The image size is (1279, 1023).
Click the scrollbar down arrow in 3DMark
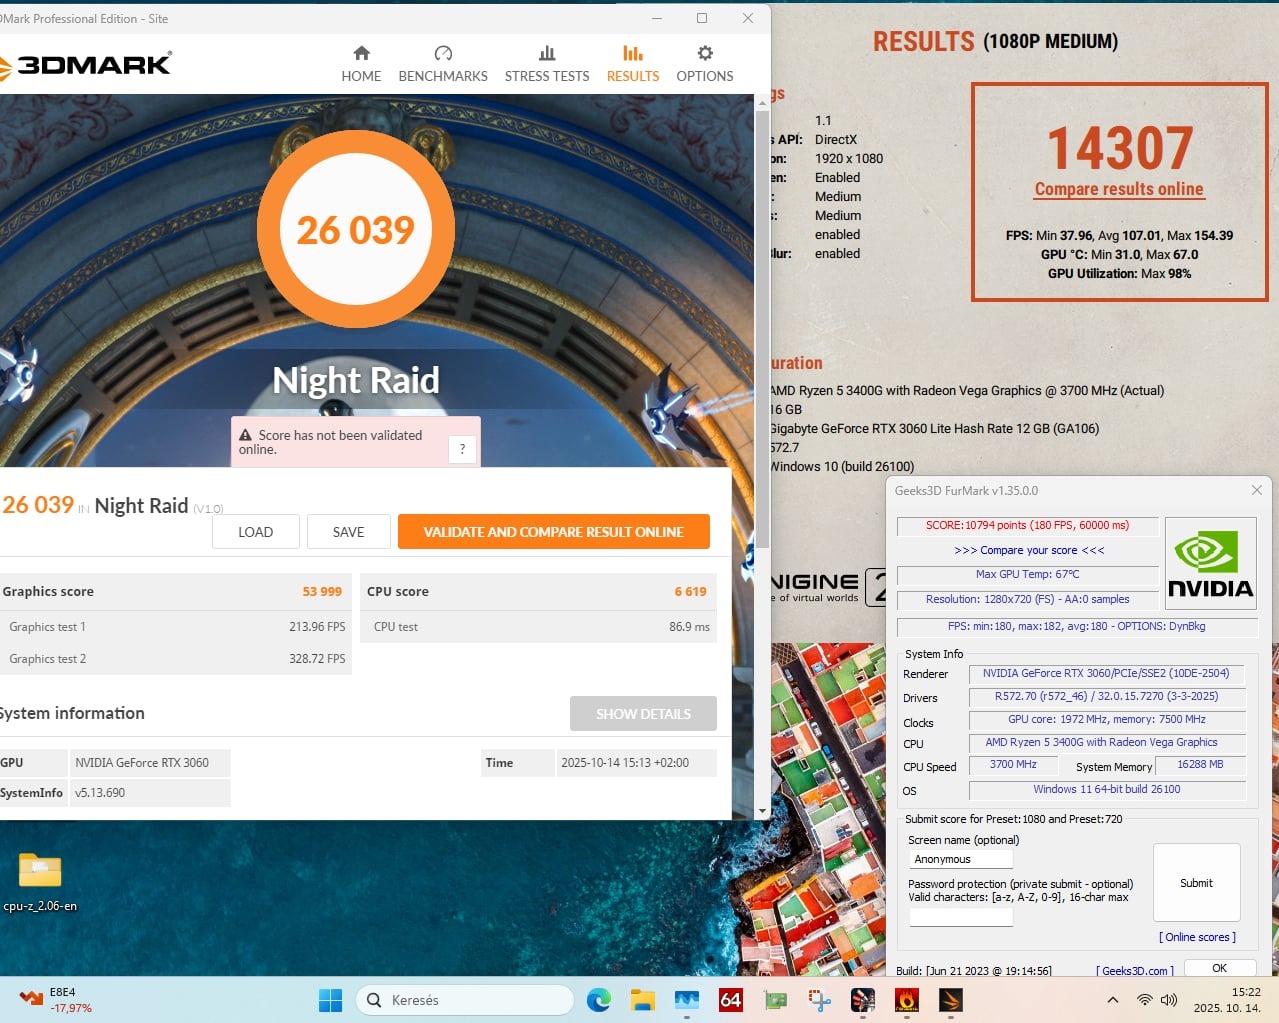pos(762,811)
